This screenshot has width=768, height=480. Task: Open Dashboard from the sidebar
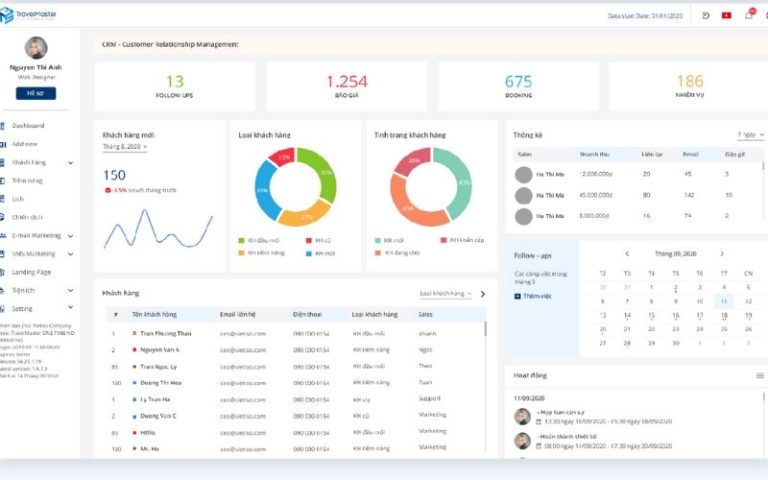[28, 125]
